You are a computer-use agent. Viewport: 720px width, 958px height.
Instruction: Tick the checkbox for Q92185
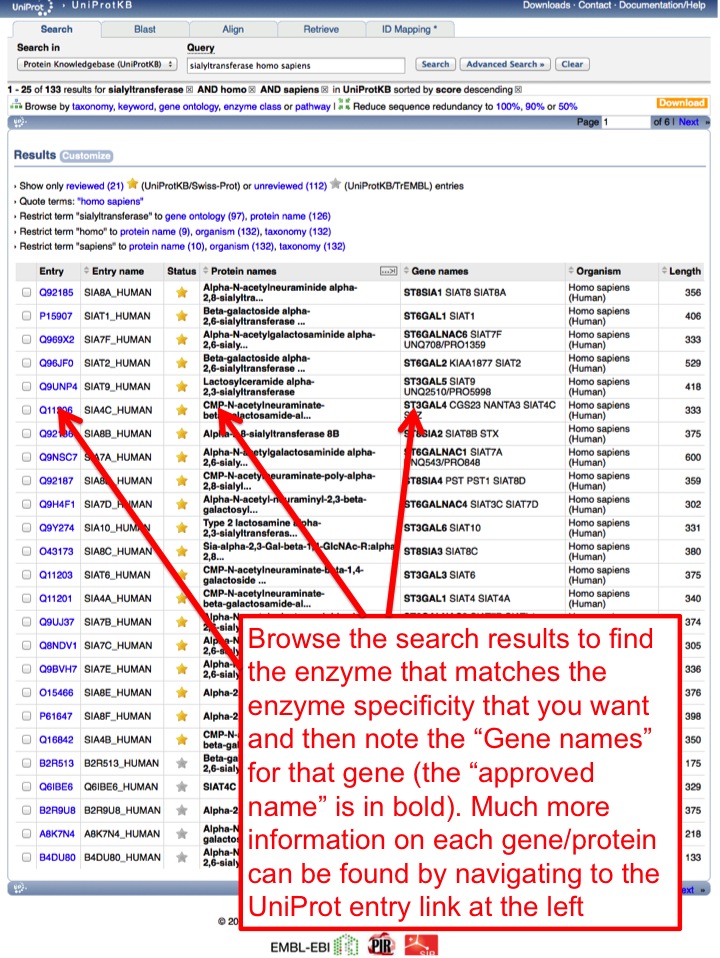[26, 293]
